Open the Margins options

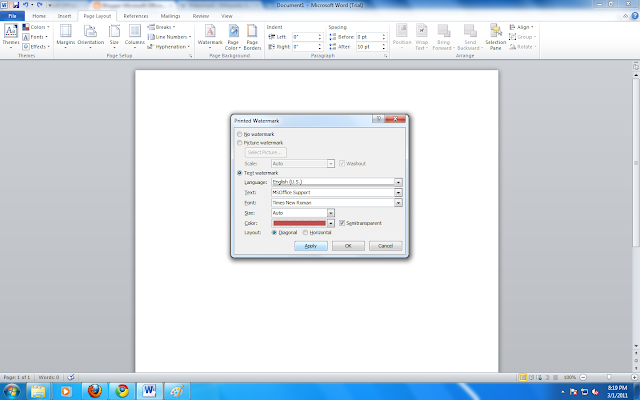point(66,36)
